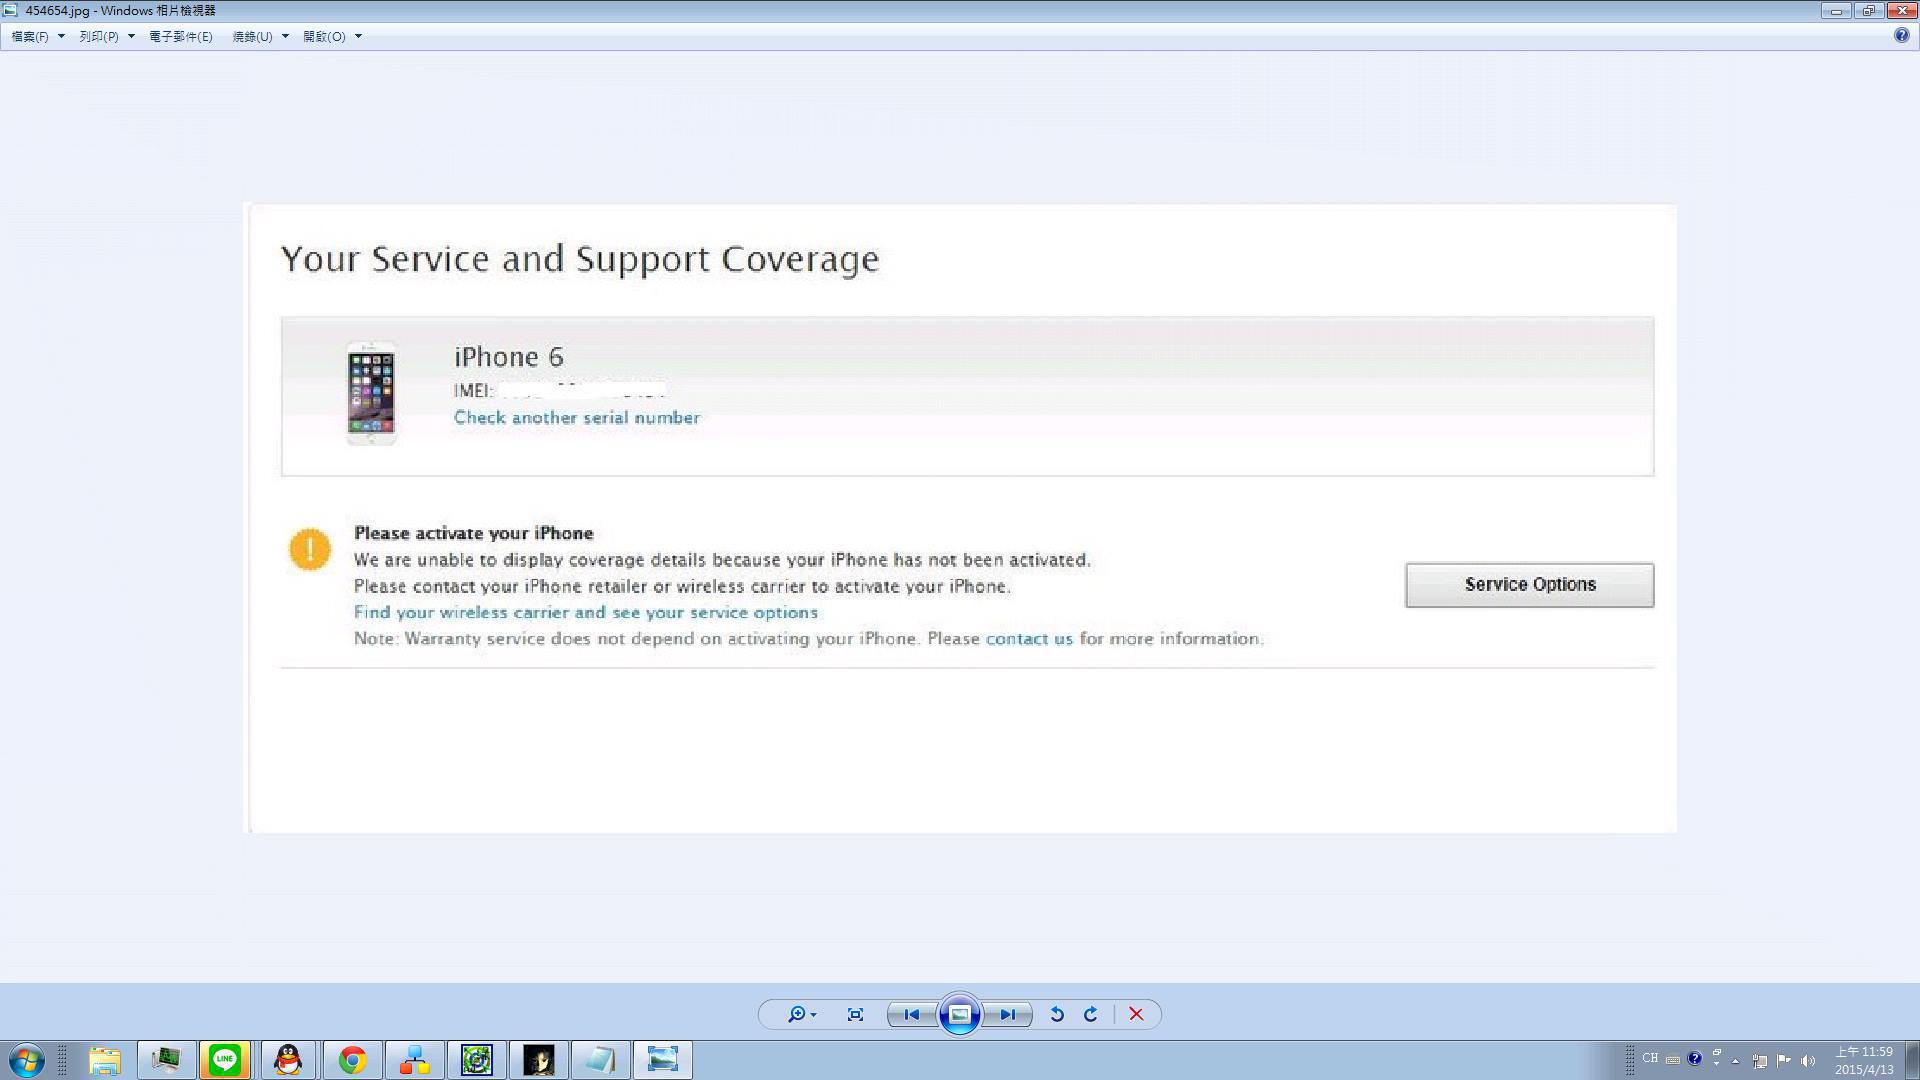Expand the 列印(P) dropdown arrow
The height and width of the screenshot is (1080, 1920).
(131, 36)
